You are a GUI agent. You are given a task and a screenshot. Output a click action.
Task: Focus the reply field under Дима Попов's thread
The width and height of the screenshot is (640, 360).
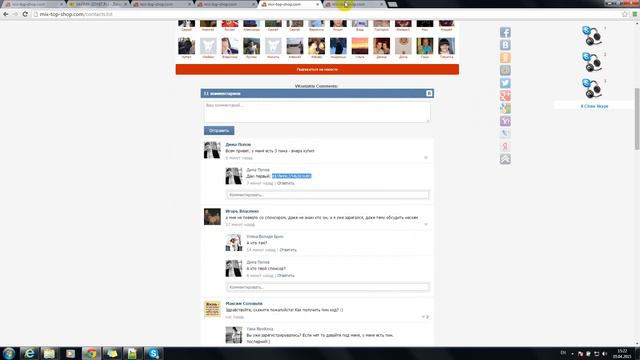tap(328, 195)
